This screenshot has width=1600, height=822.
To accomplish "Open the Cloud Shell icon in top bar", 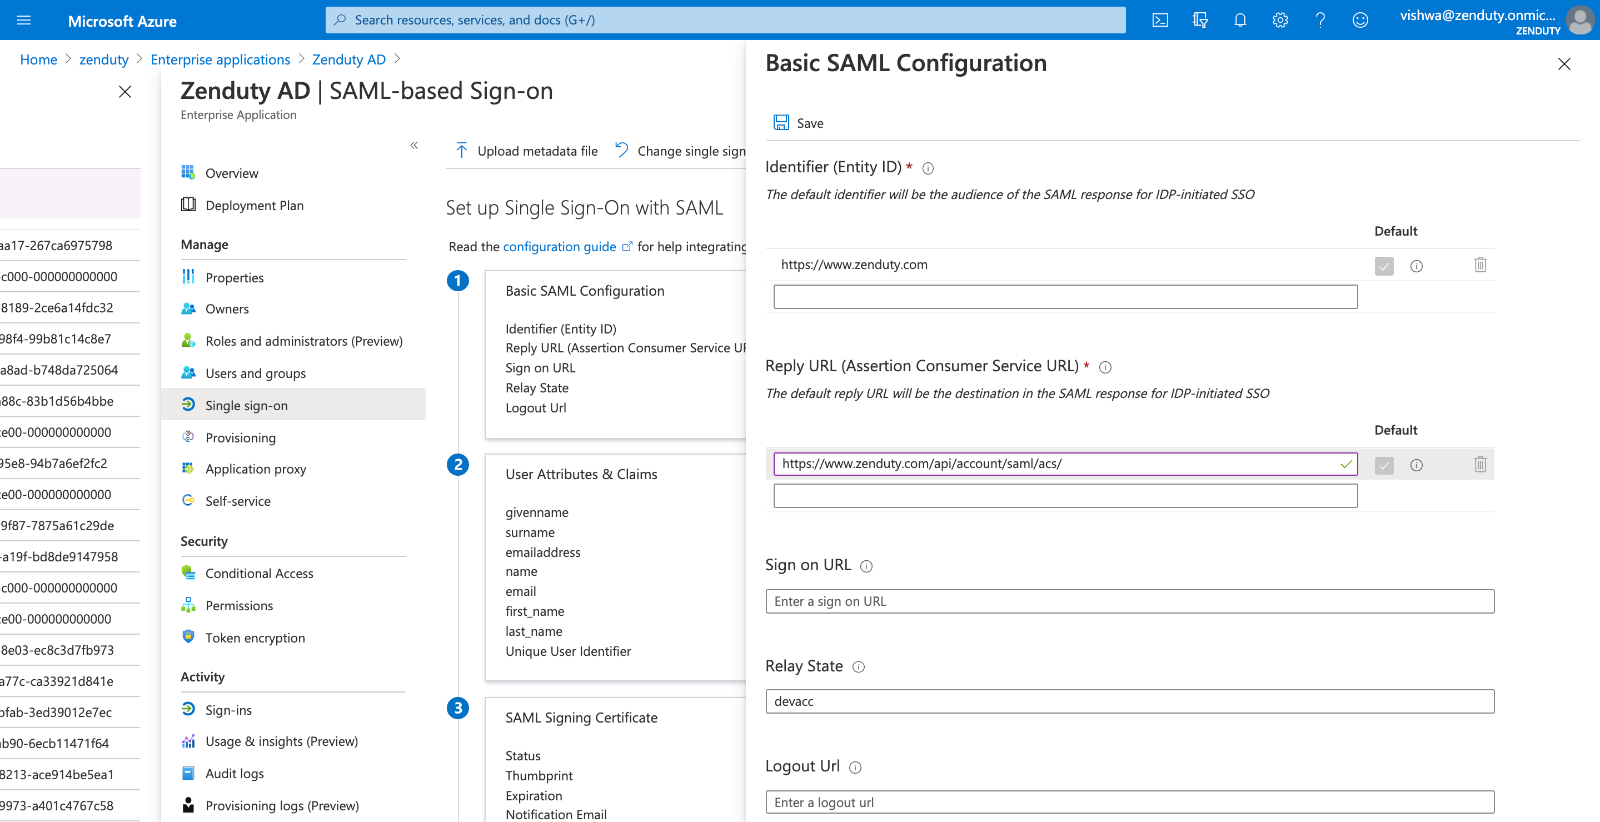I will [x=1160, y=20].
